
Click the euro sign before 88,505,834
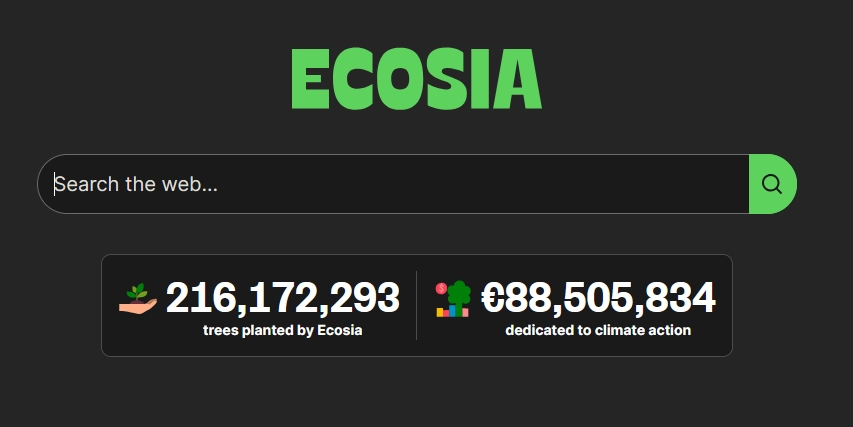click(493, 298)
